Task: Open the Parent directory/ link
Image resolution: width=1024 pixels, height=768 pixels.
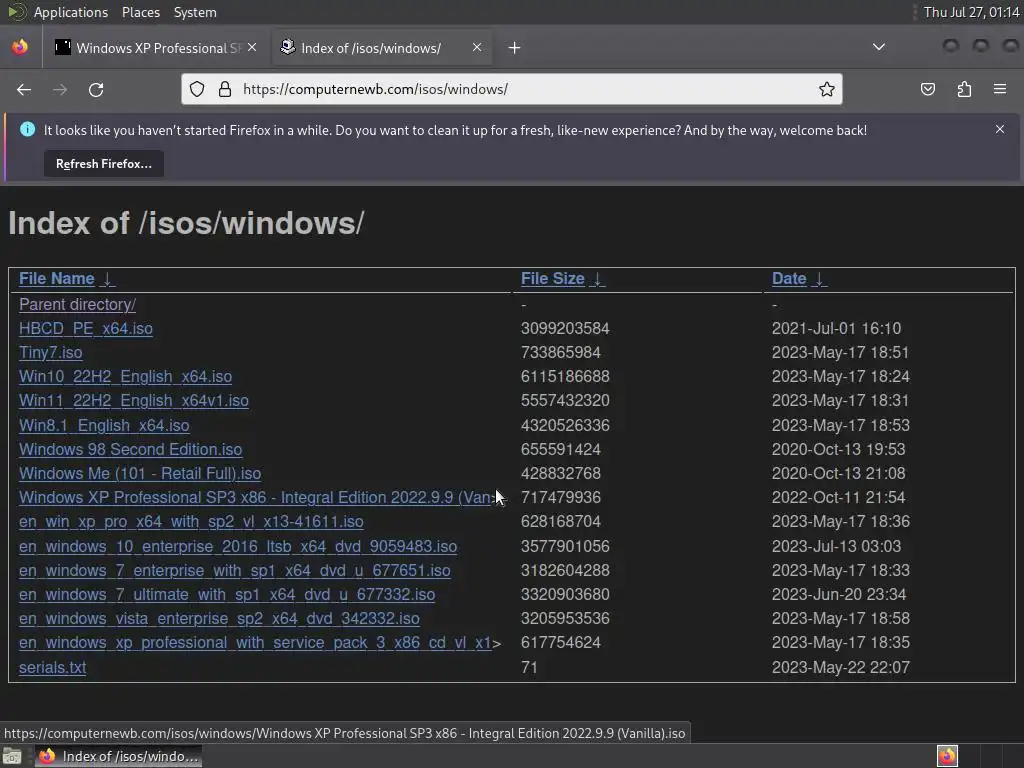Action: 77,304
